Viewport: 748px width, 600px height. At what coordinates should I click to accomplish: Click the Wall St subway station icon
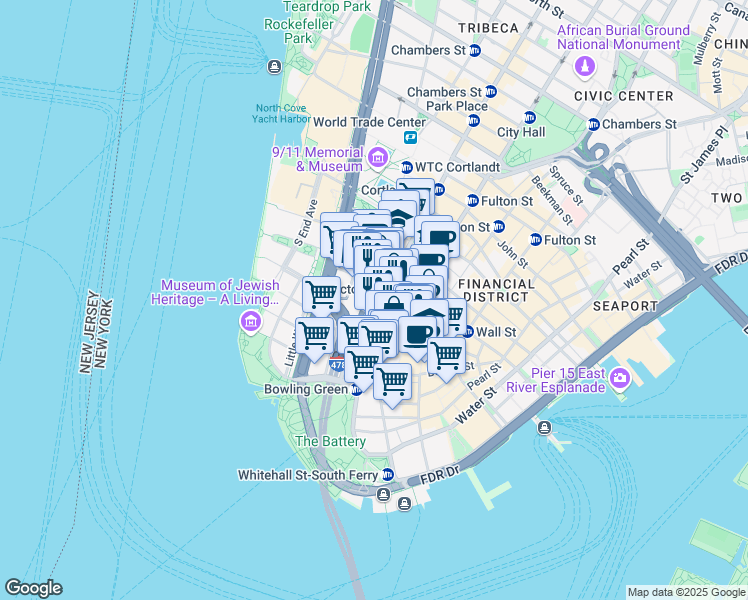468,331
